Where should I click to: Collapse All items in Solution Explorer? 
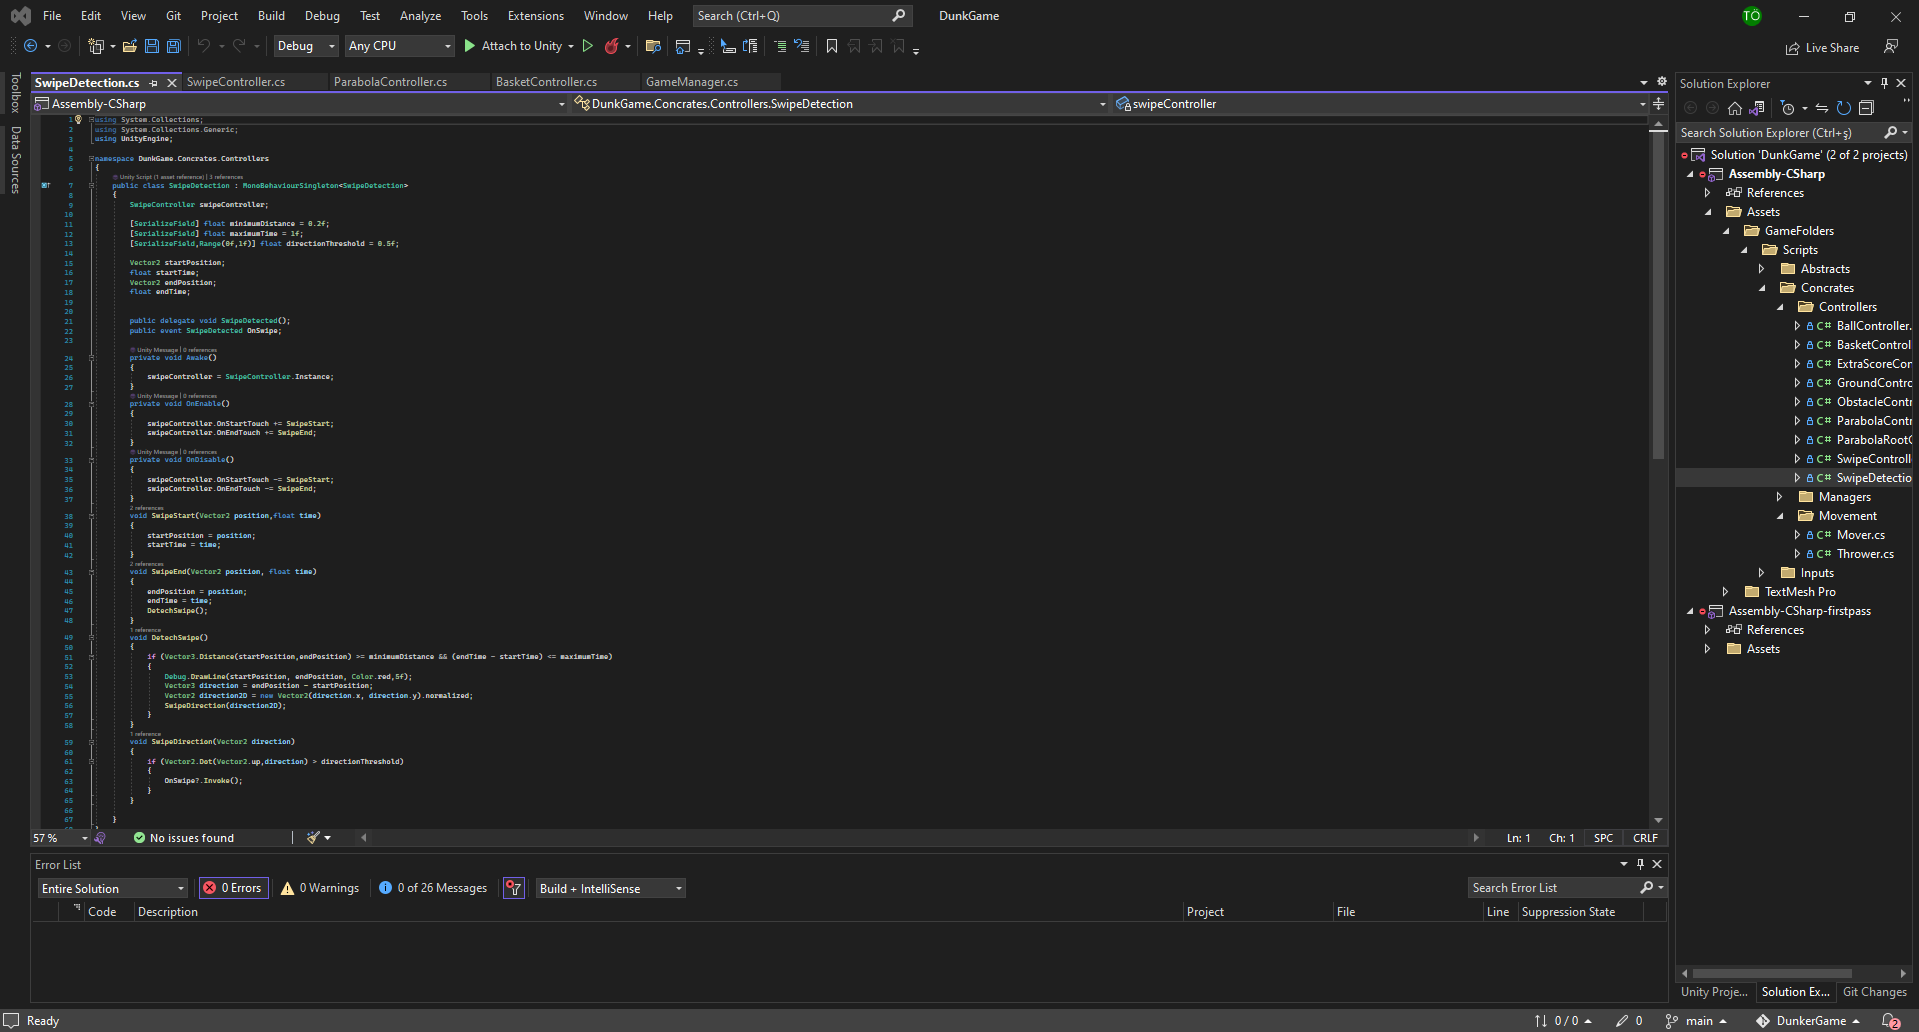[1866, 108]
